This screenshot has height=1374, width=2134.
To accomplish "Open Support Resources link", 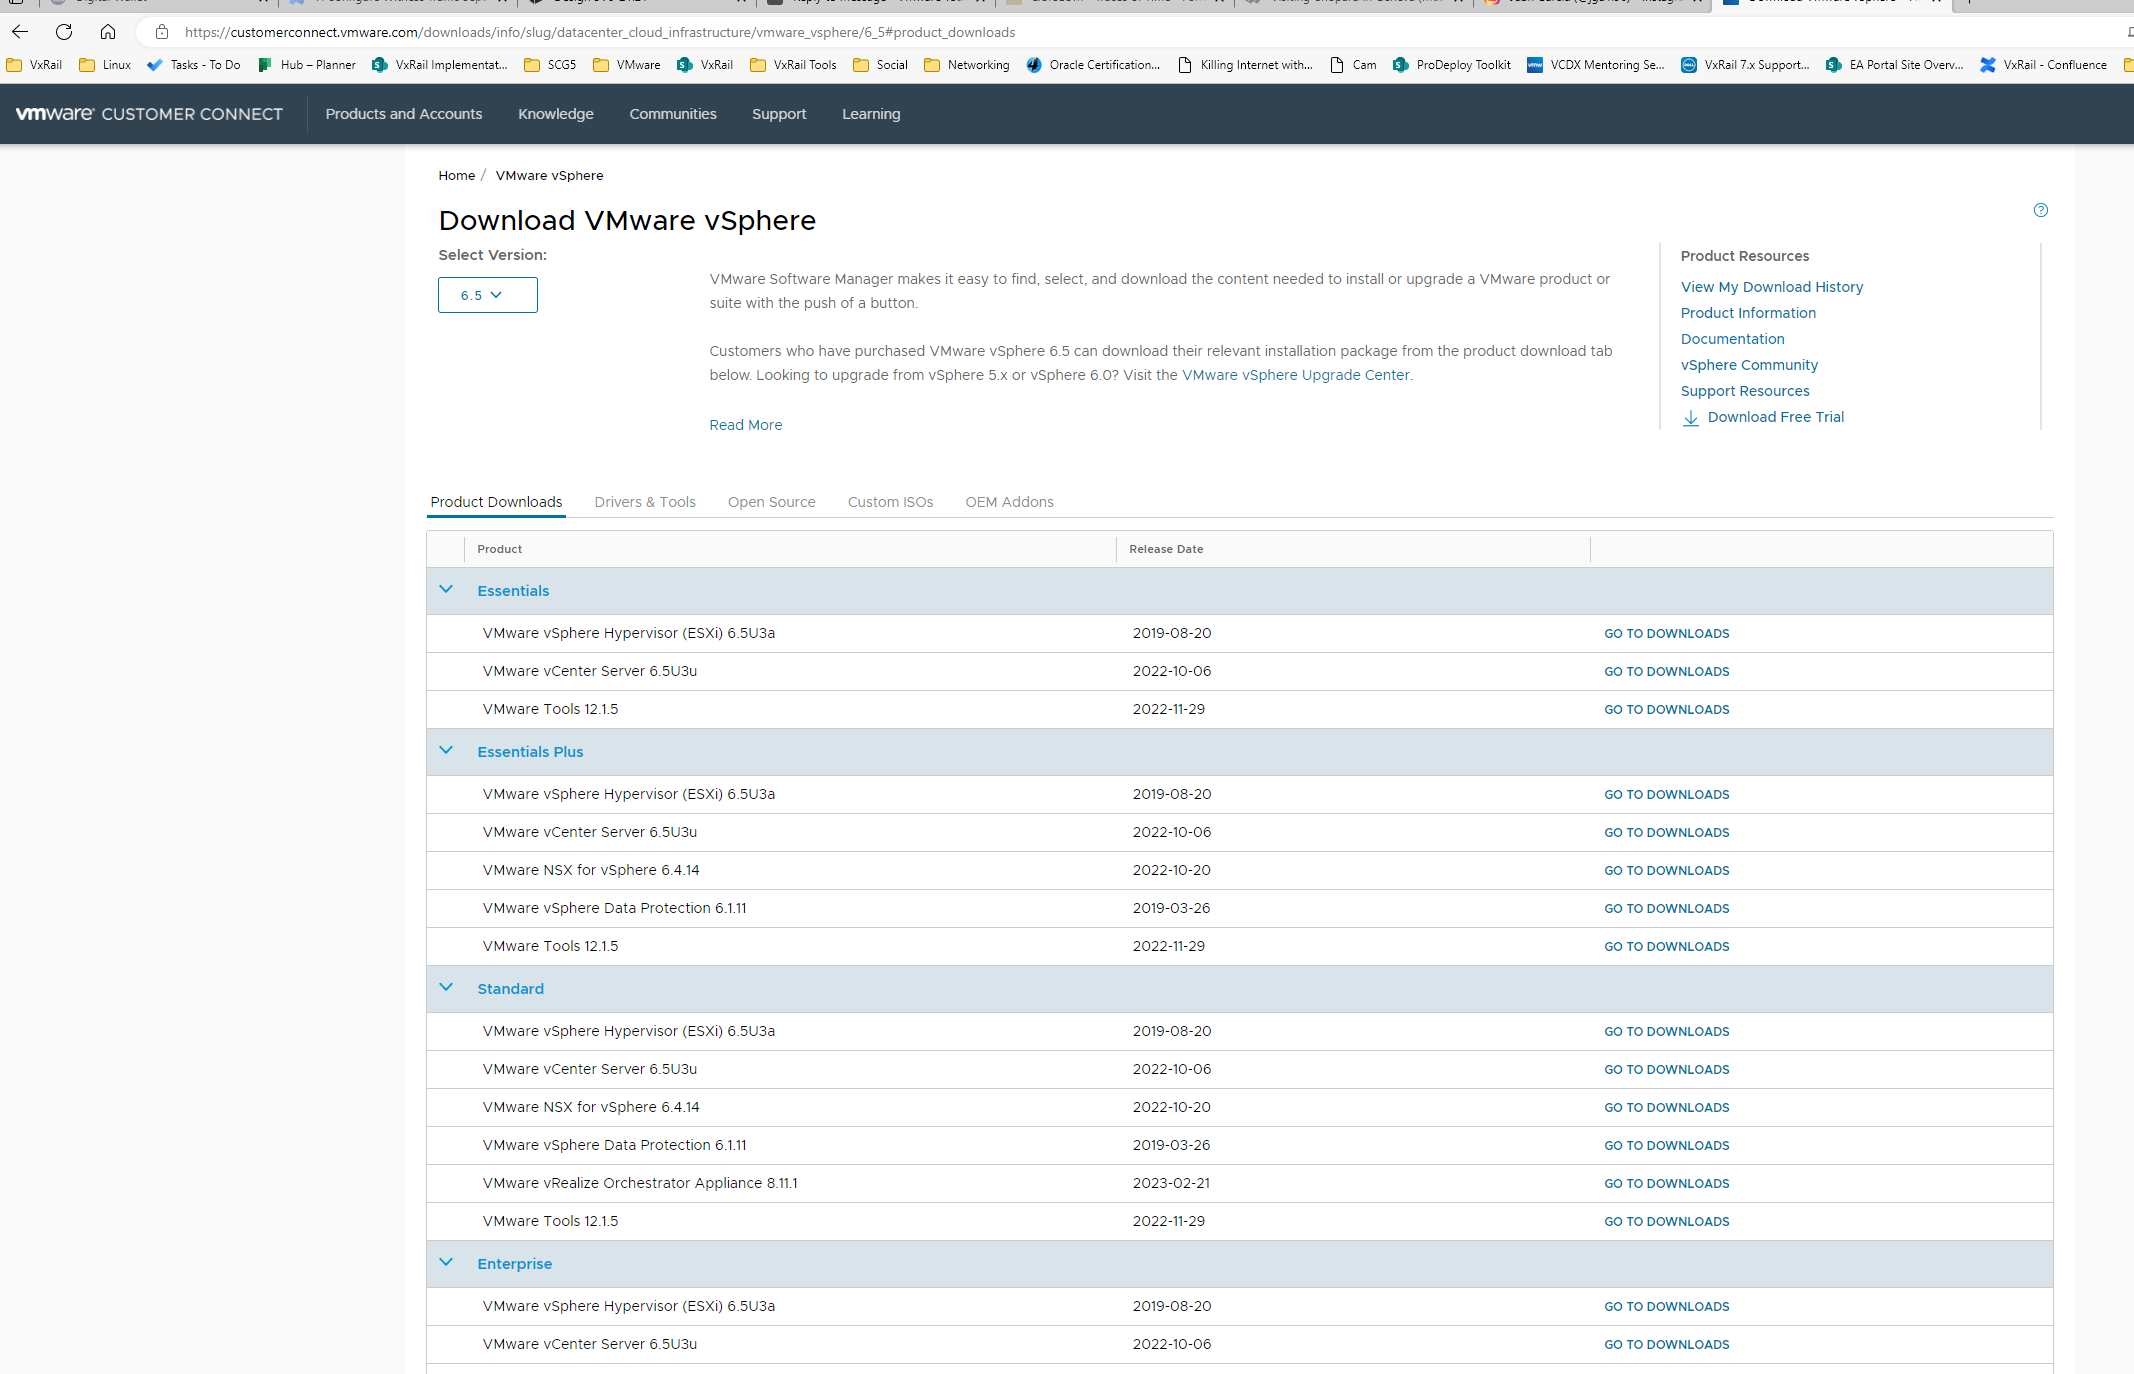I will coord(1745,391).
